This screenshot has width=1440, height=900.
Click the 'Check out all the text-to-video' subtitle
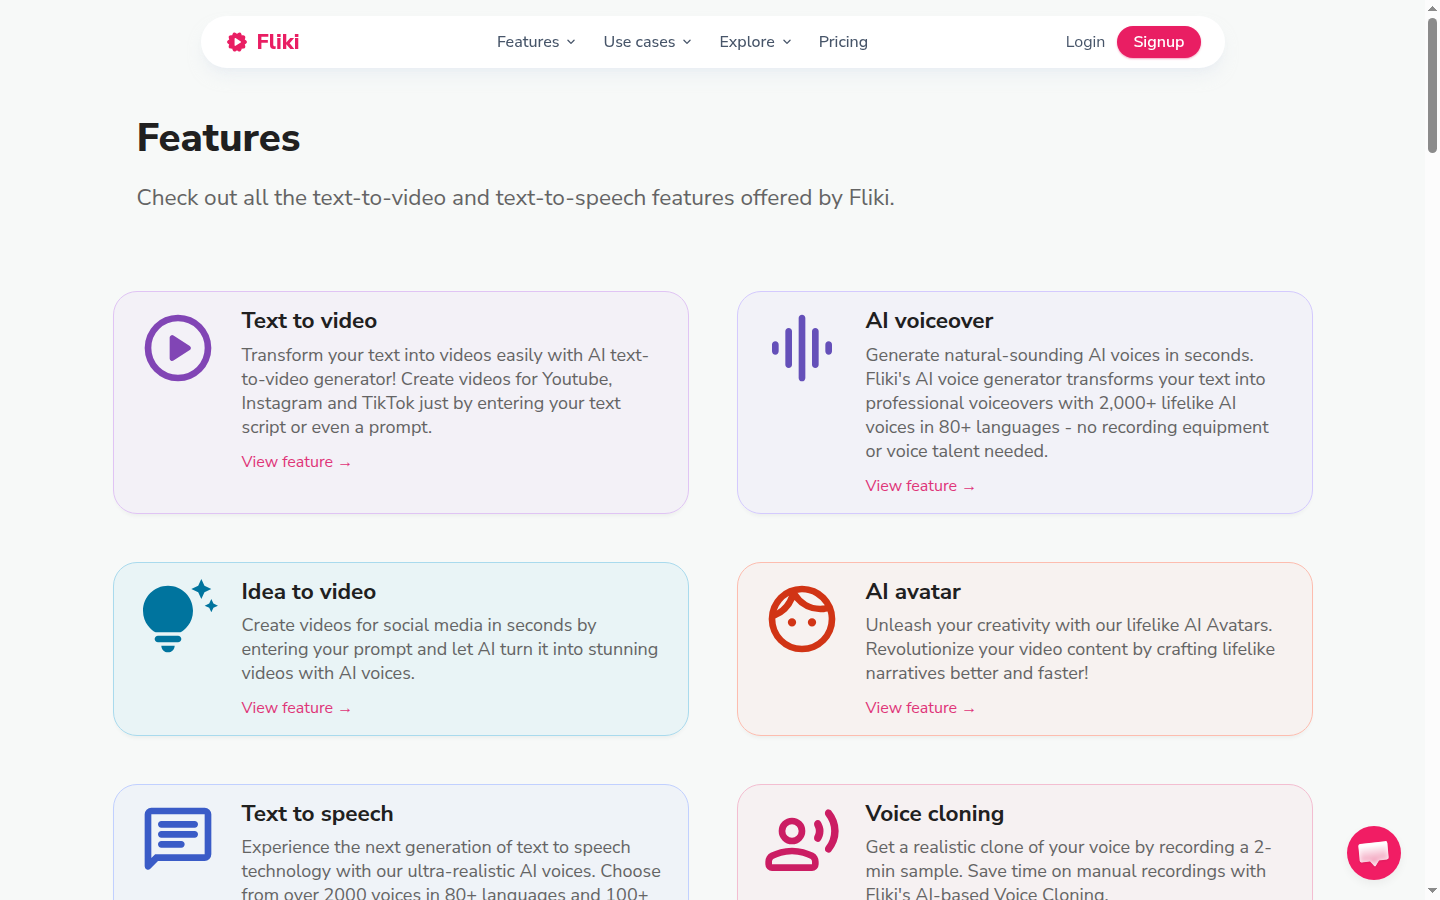point(515,198)
